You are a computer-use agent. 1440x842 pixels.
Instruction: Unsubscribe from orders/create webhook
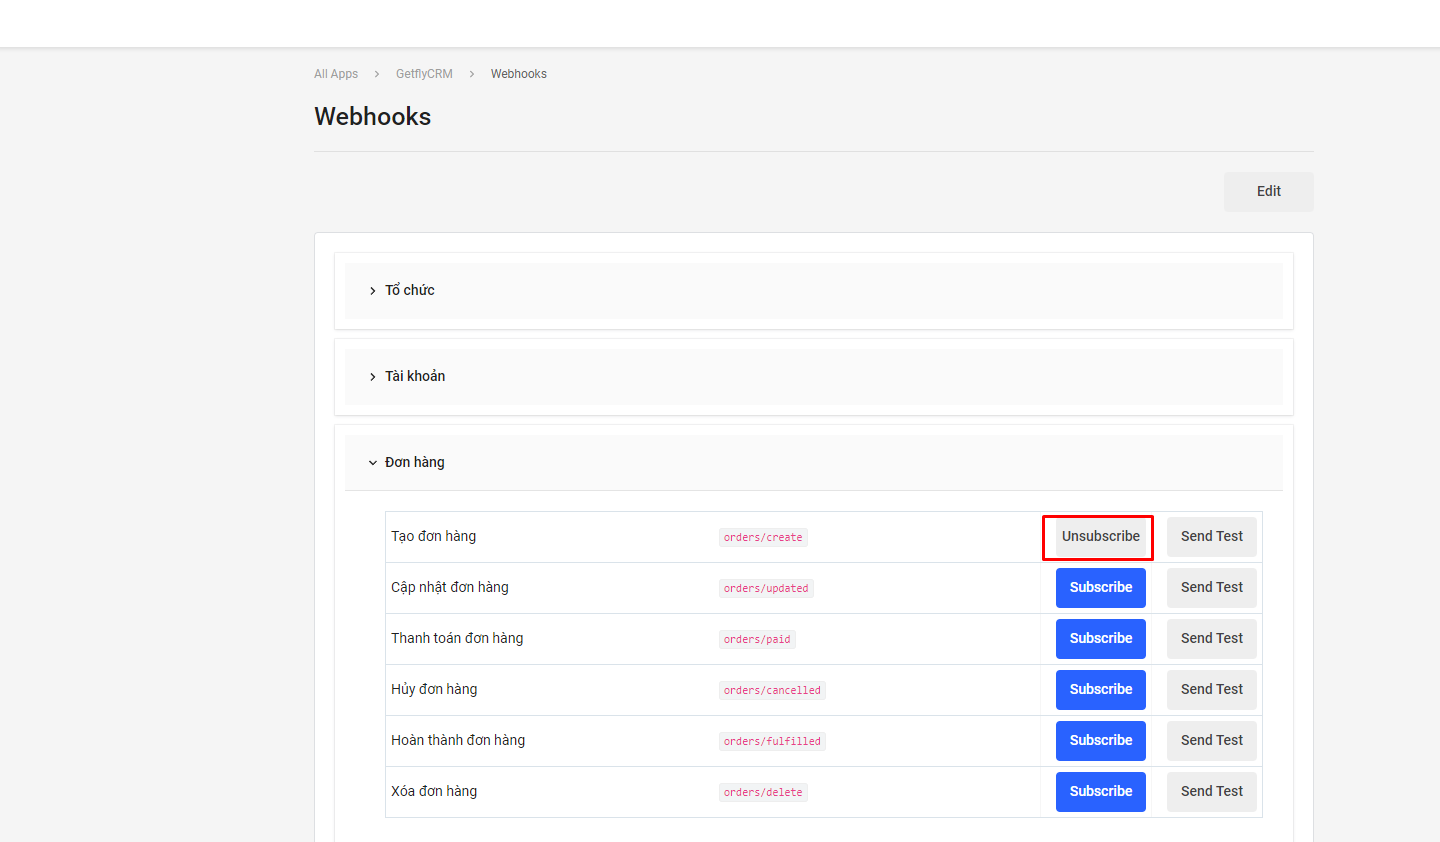click(x=1100, y=537)
